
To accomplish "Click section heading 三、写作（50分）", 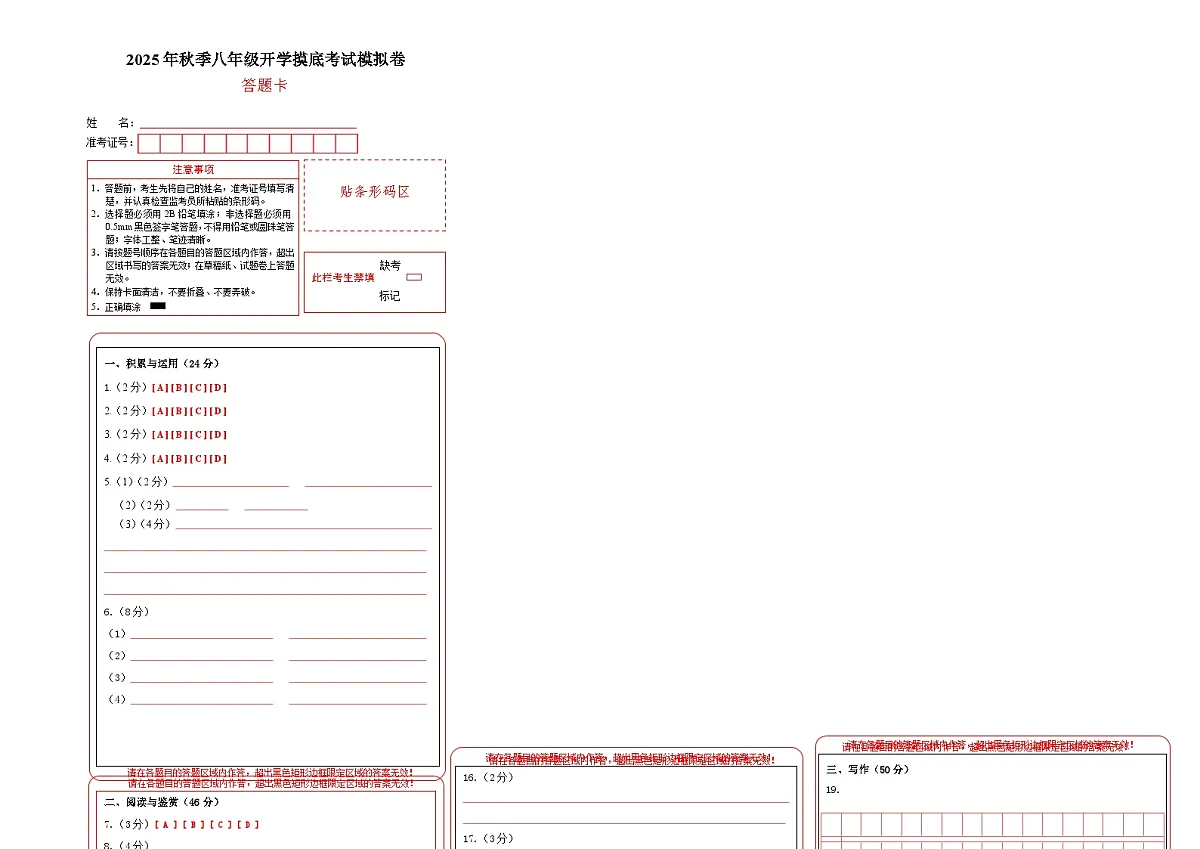I will (x=867, y=770).
